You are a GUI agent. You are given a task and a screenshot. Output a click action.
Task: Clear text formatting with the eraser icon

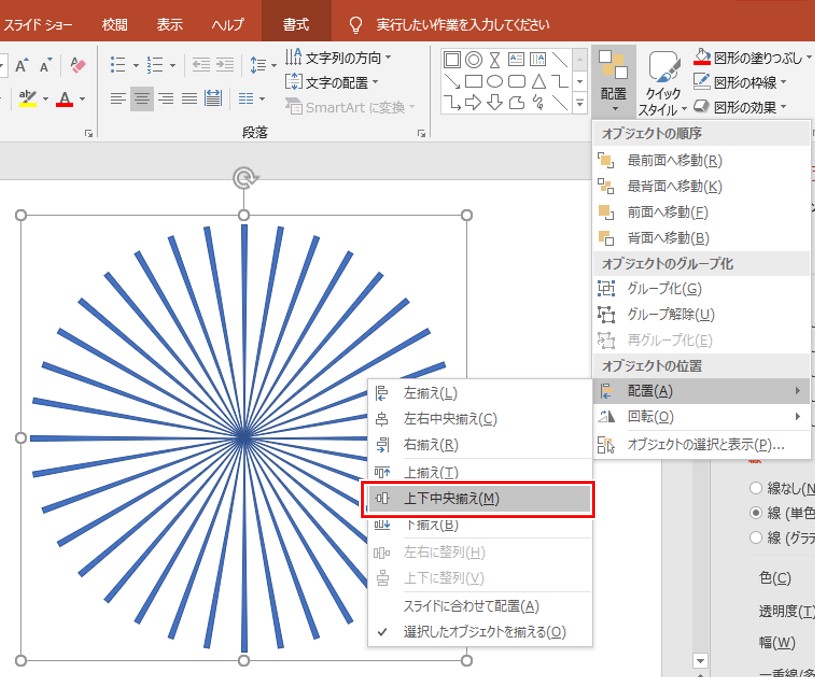[76, 63]
